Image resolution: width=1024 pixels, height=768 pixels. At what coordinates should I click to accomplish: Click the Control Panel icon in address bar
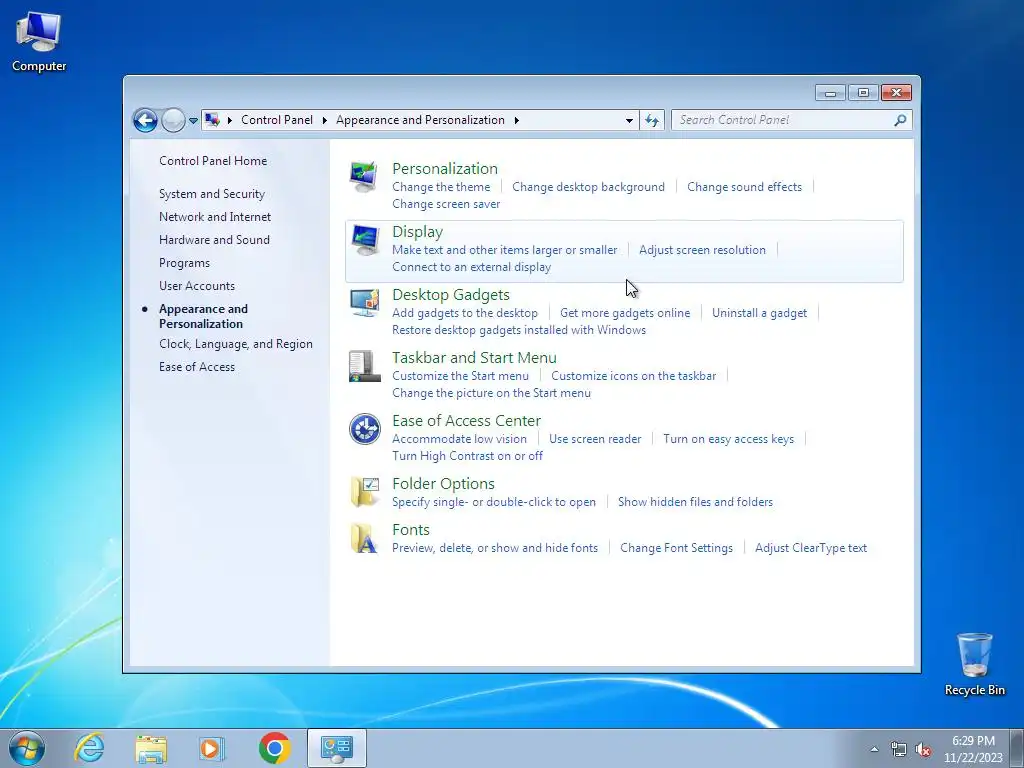[x=212, y=120]
